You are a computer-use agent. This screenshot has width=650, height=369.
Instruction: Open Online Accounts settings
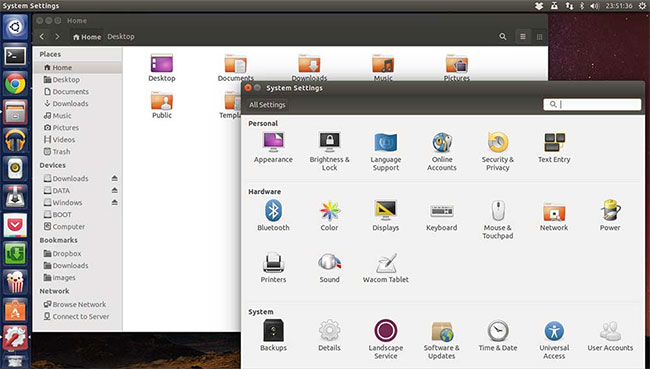[x=442, y=151]
